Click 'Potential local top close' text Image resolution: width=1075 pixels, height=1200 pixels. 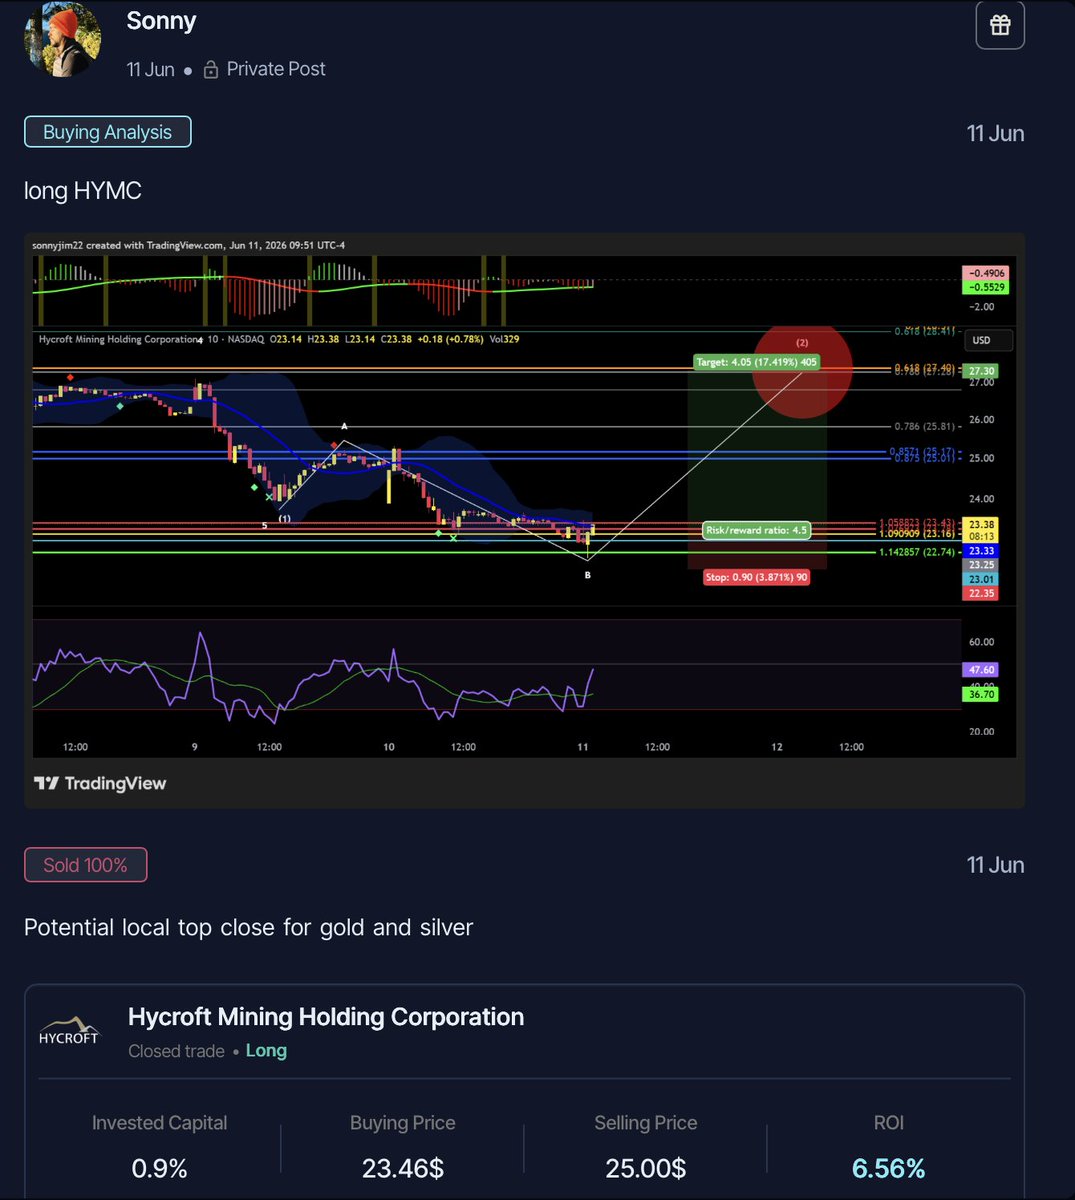(x=248, y=927)
